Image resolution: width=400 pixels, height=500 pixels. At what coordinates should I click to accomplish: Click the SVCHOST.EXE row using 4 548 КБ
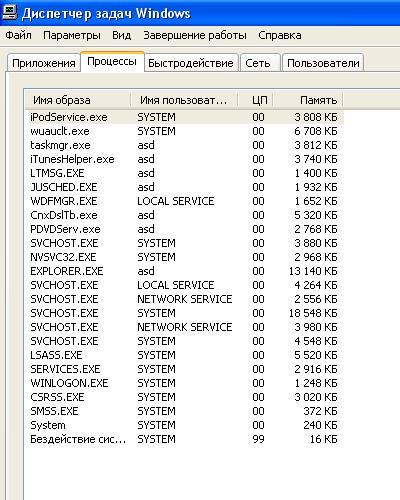[184, 341]
